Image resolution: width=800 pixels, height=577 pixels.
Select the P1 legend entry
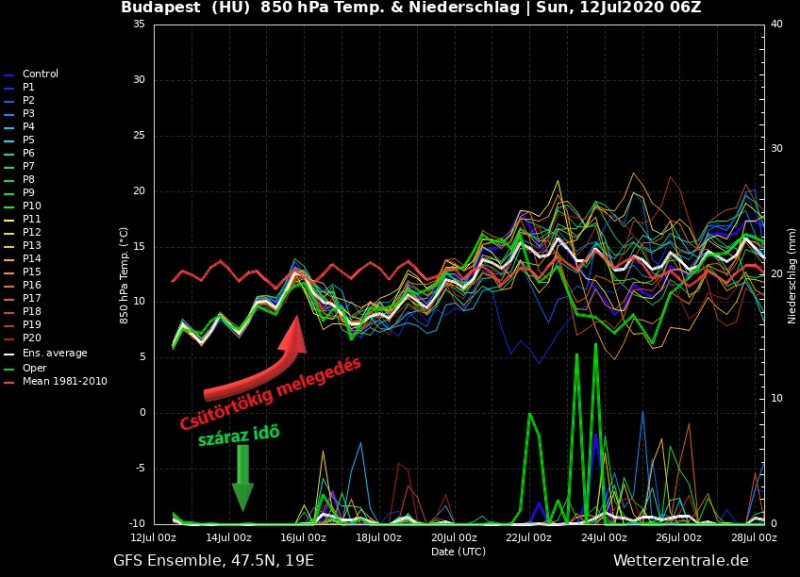click(28, 88)
